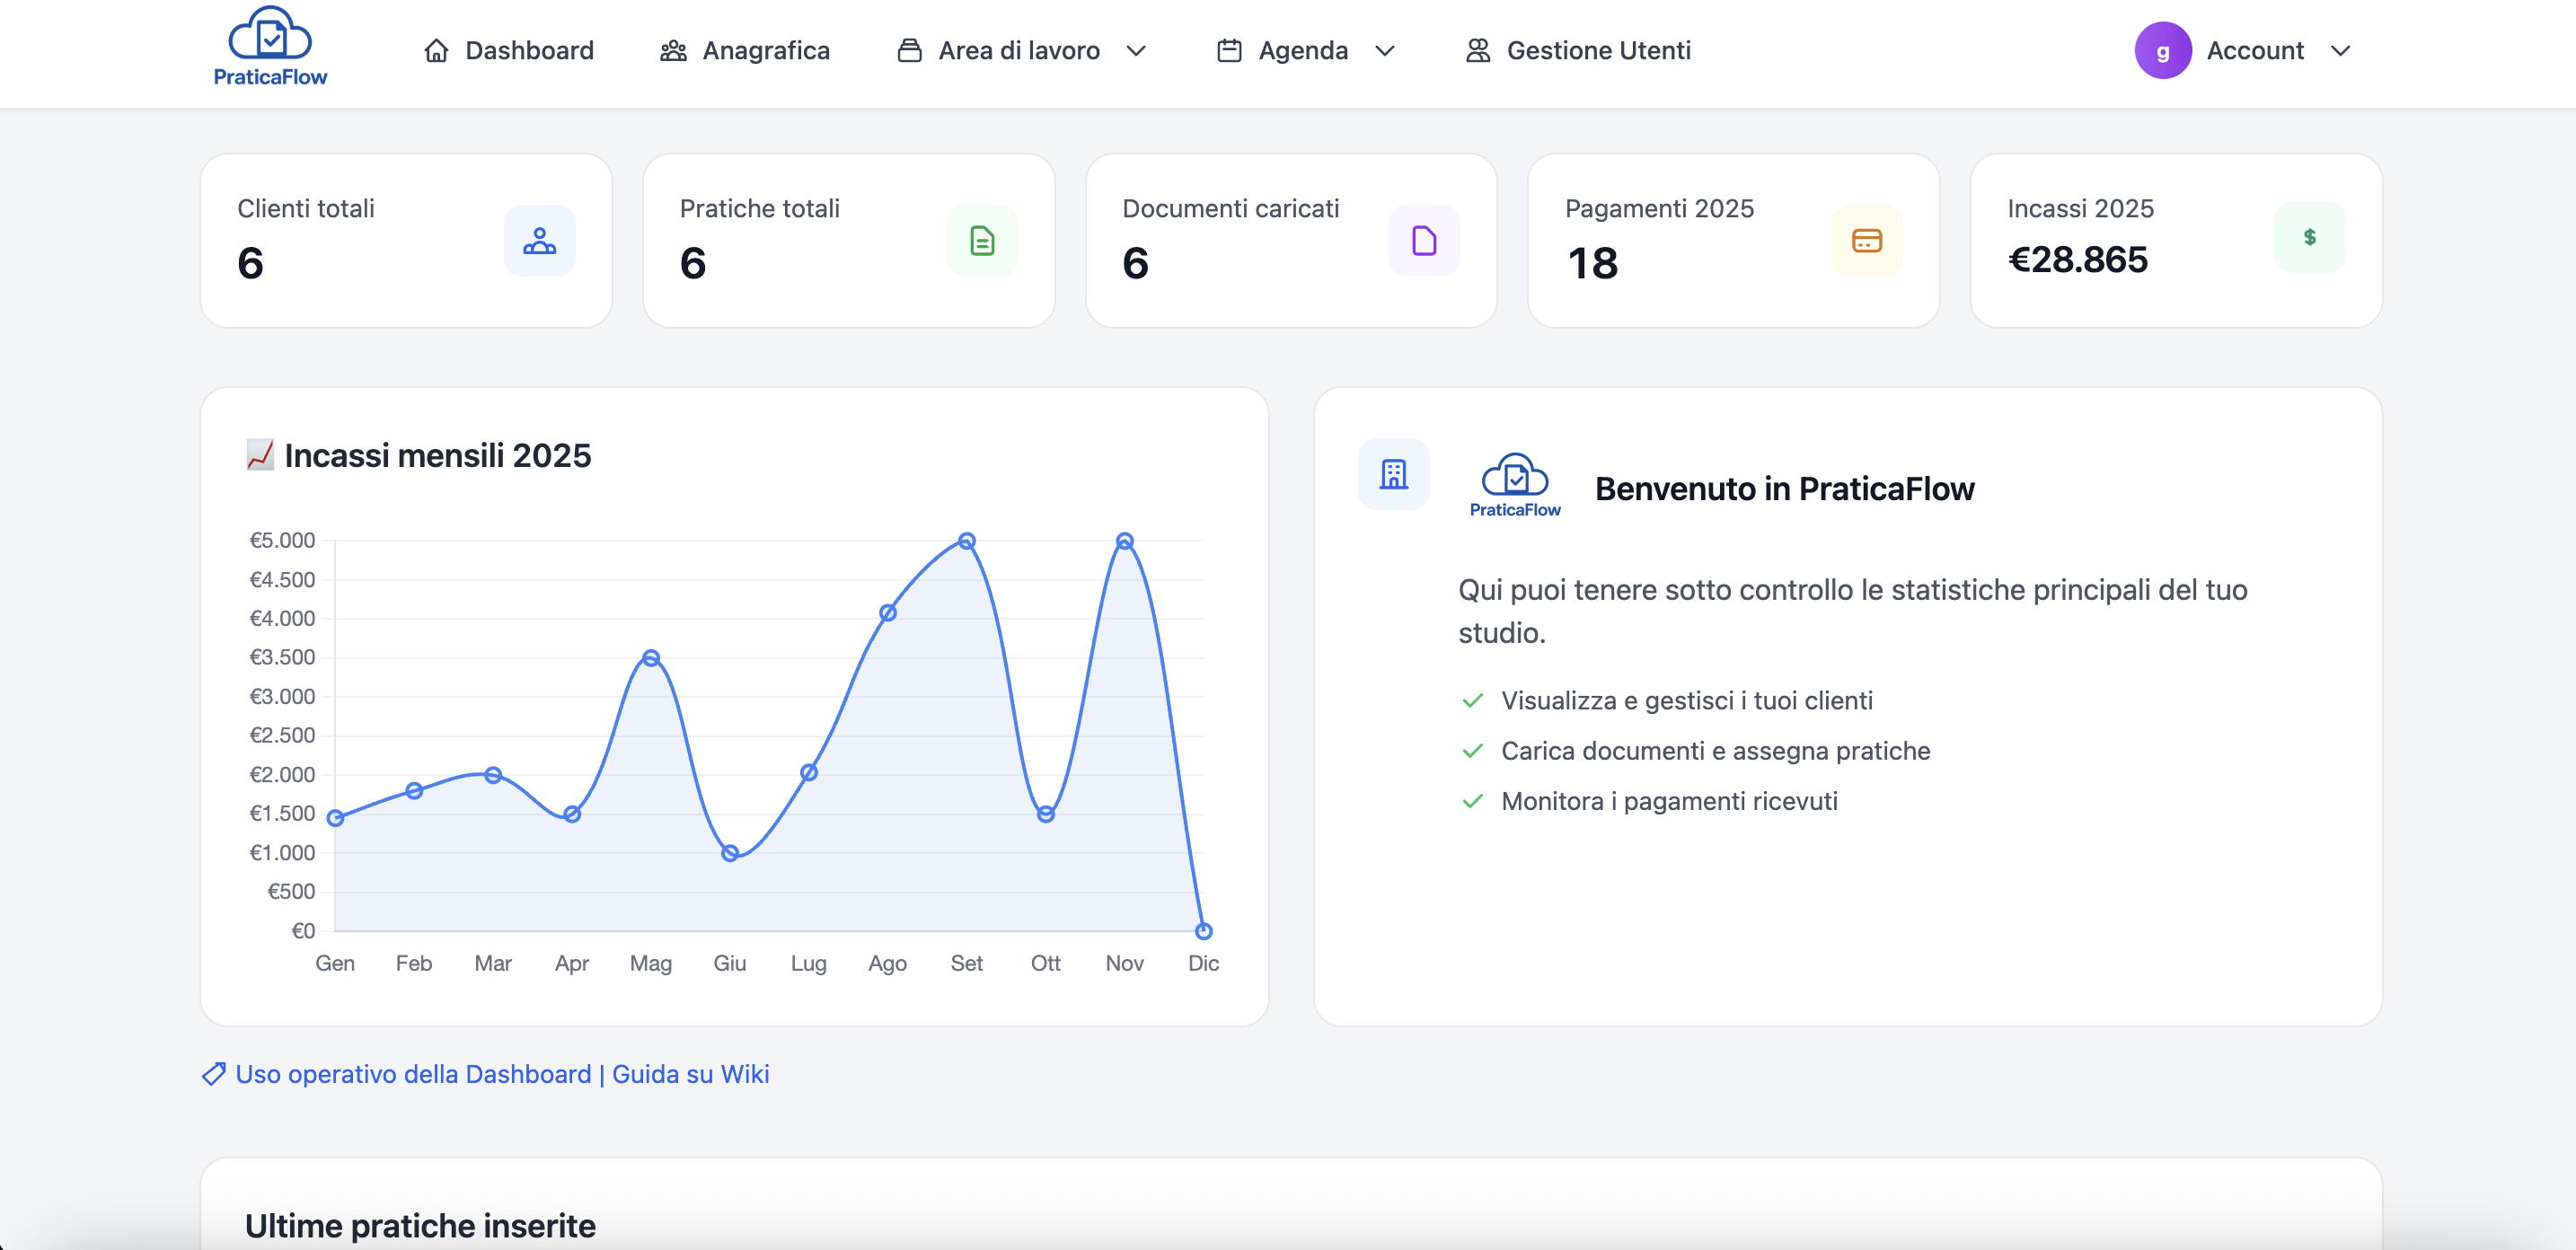Open the Uso operativo della Dashboard wiki link
Image resolution: width=2576 pixels, height=1250 pixels.
click(x=502, y=1074)
